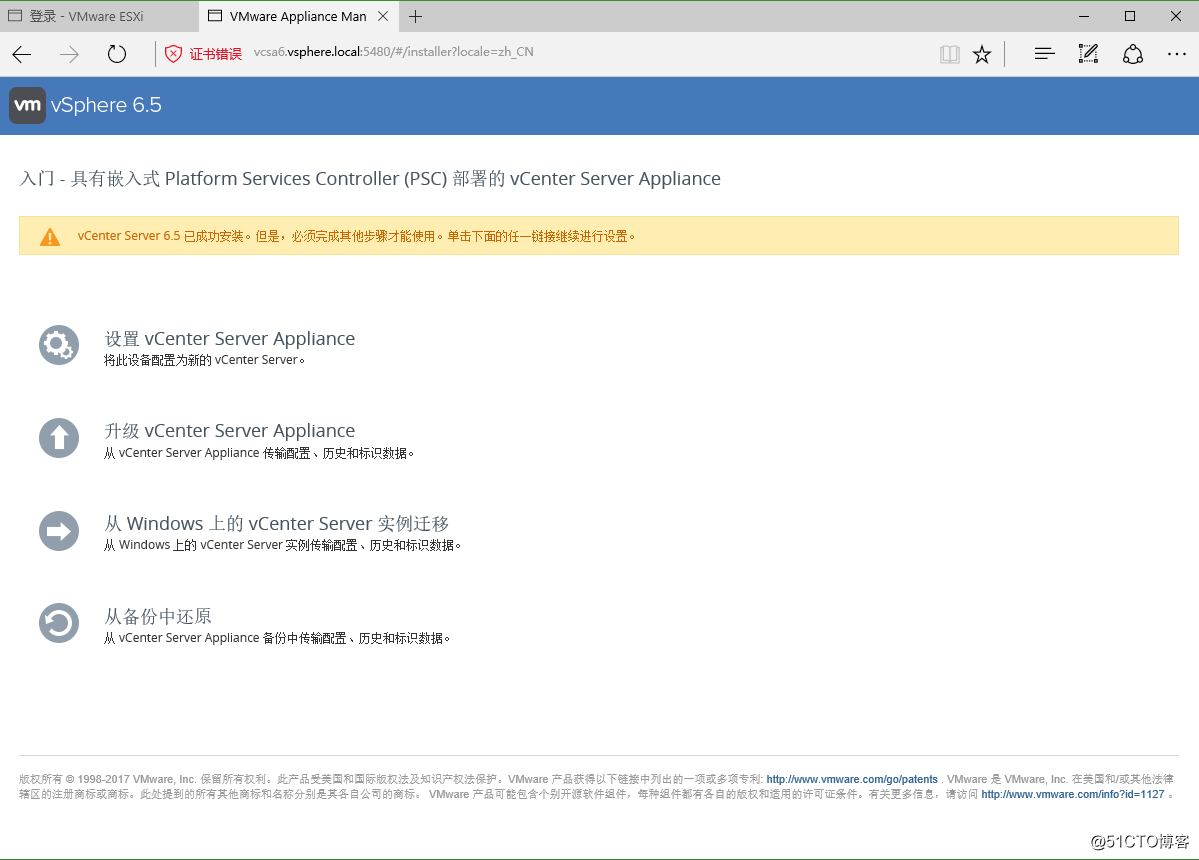The width and height of the screenshot is (1199, 860).
Task: Click the vSphere 6.5 header title
Action: 106,105
